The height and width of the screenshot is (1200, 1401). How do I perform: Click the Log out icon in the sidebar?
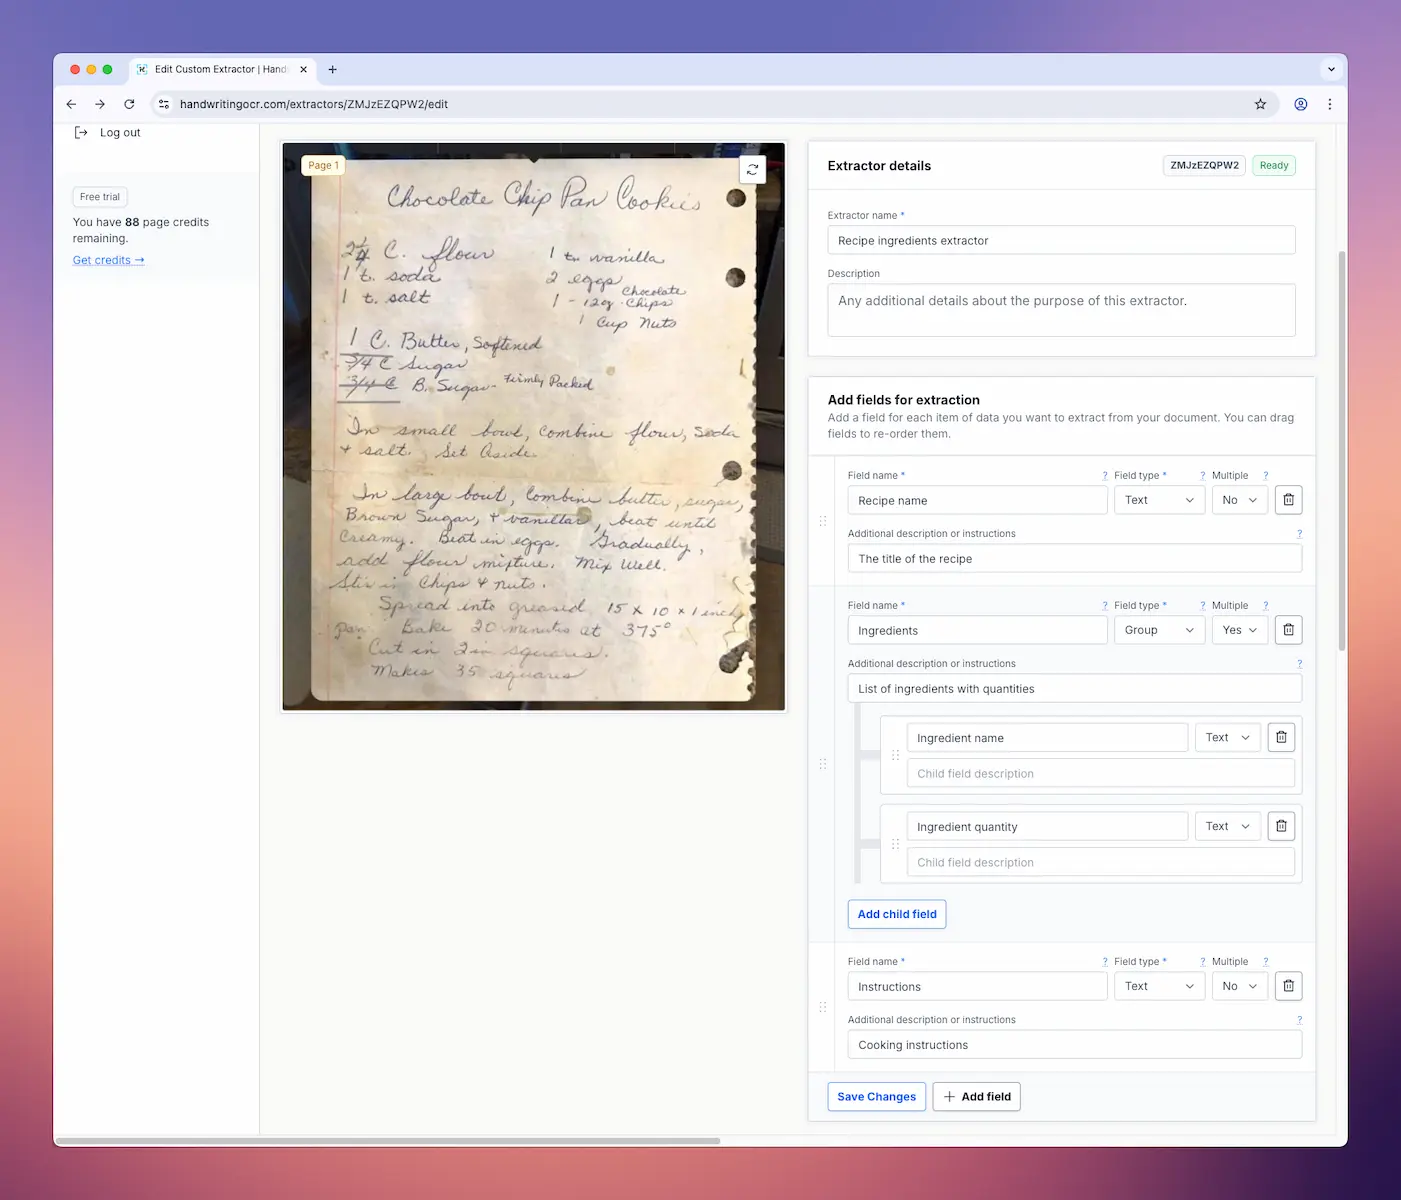[x=82, y=131]
